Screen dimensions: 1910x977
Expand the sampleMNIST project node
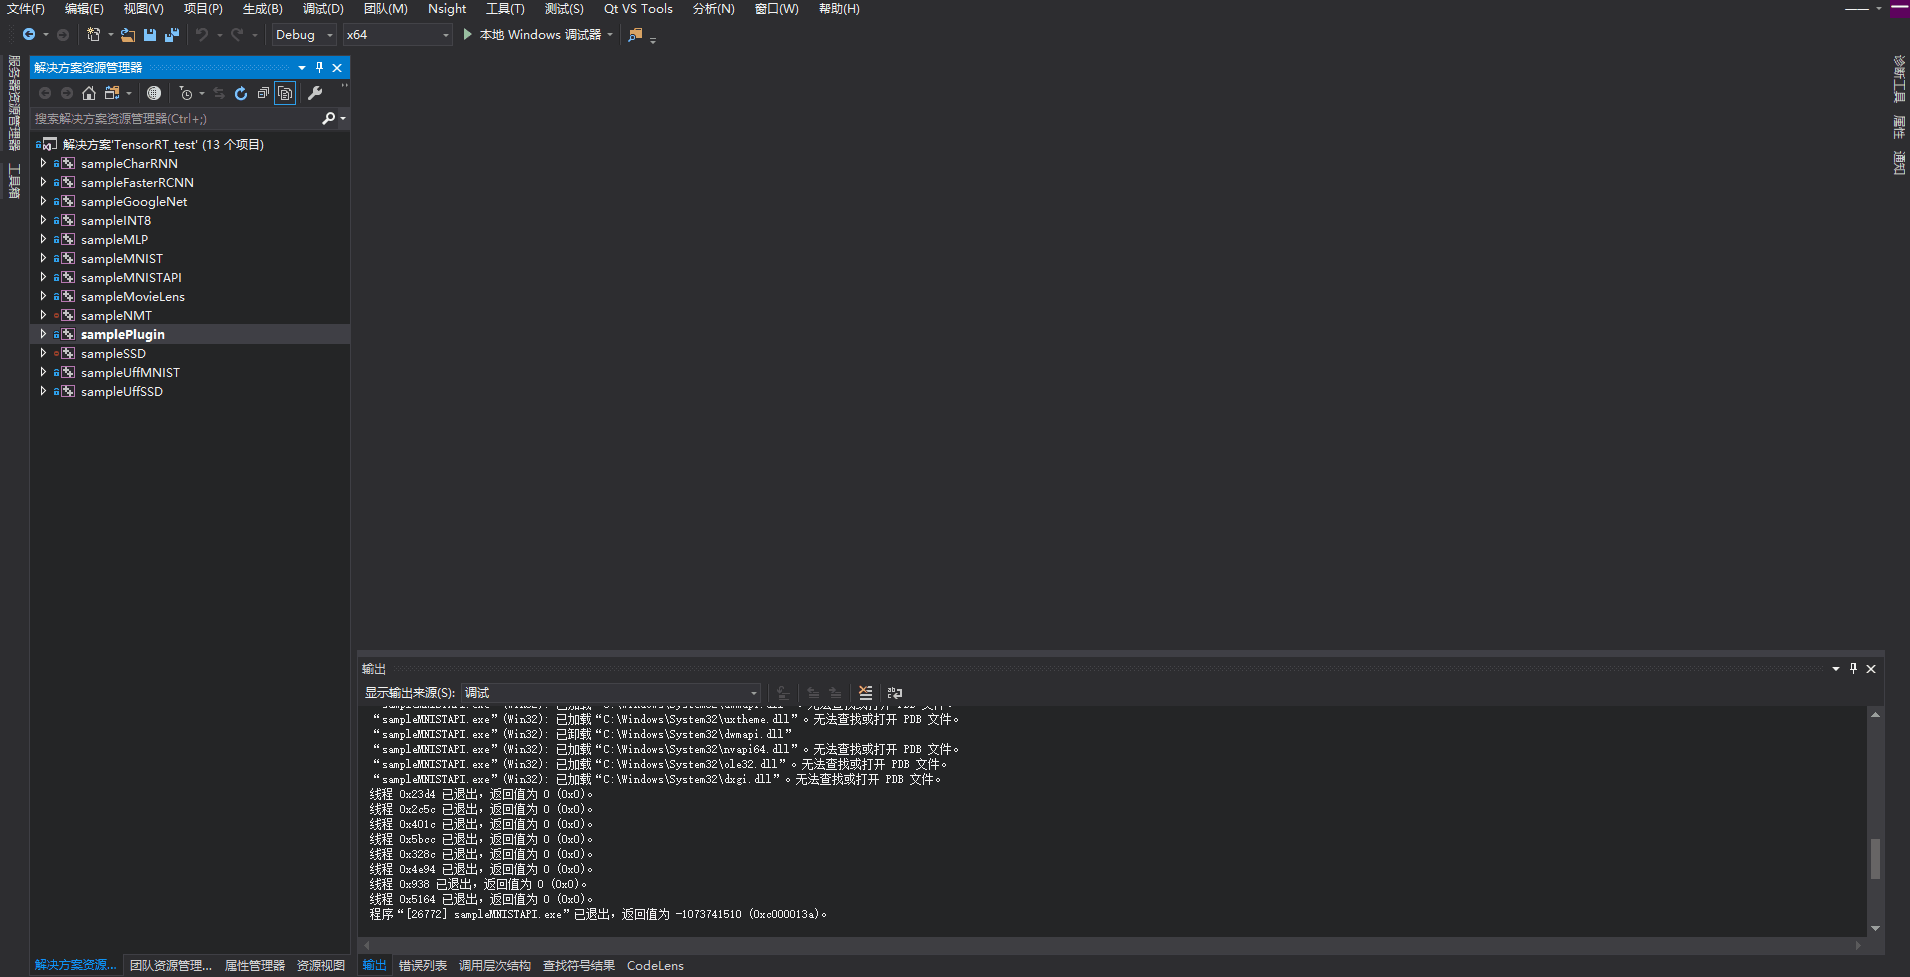[x=43, y=258]
